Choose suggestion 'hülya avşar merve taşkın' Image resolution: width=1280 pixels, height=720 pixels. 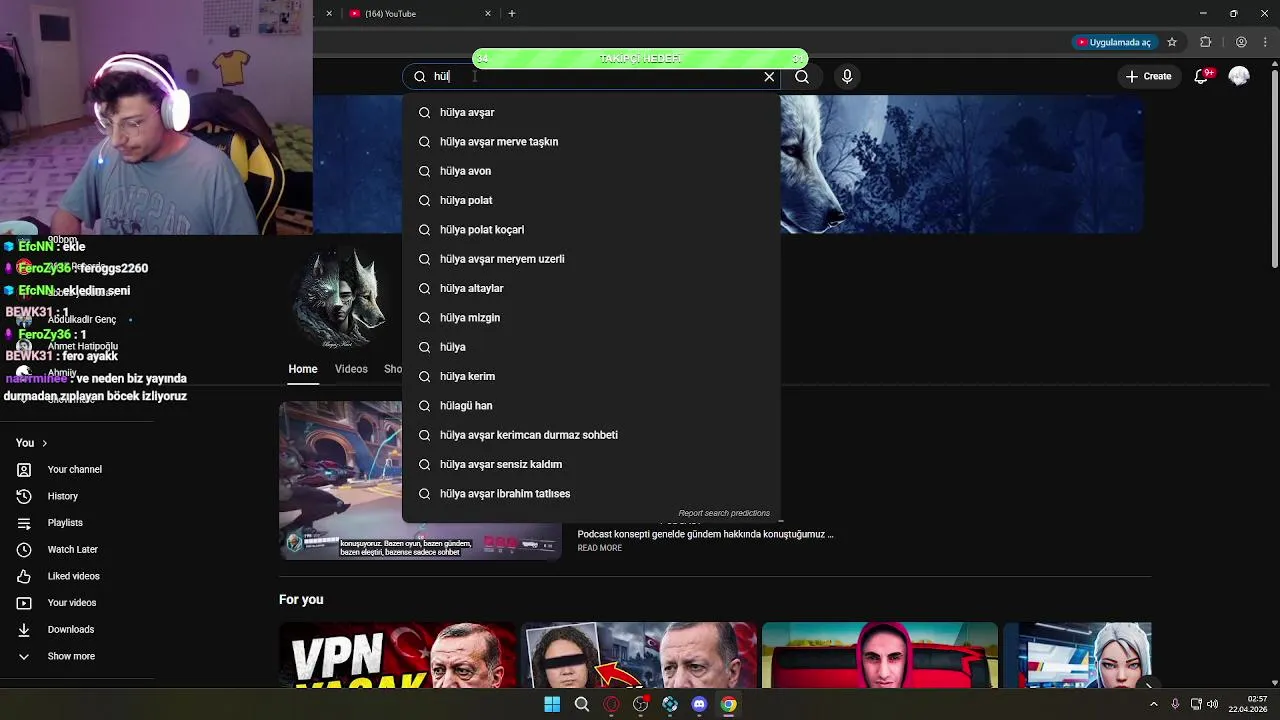coord(591,142)
